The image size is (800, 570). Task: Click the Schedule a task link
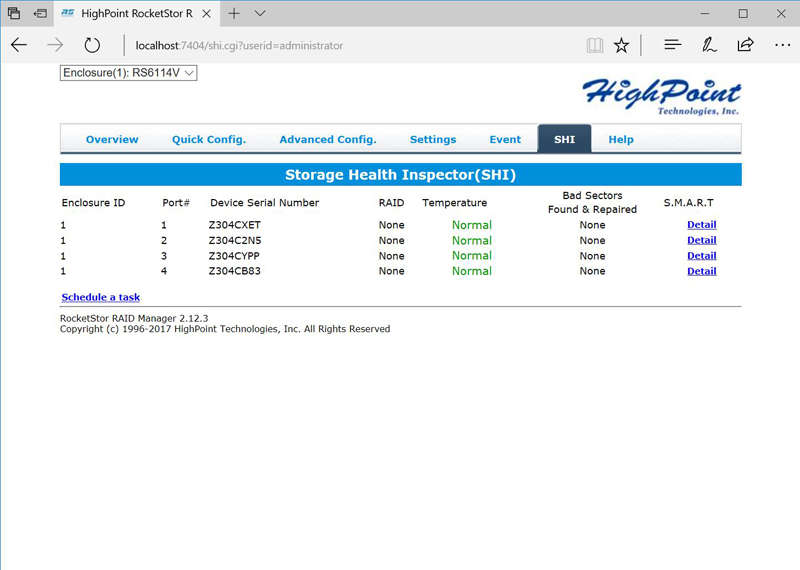pos(101,297)
